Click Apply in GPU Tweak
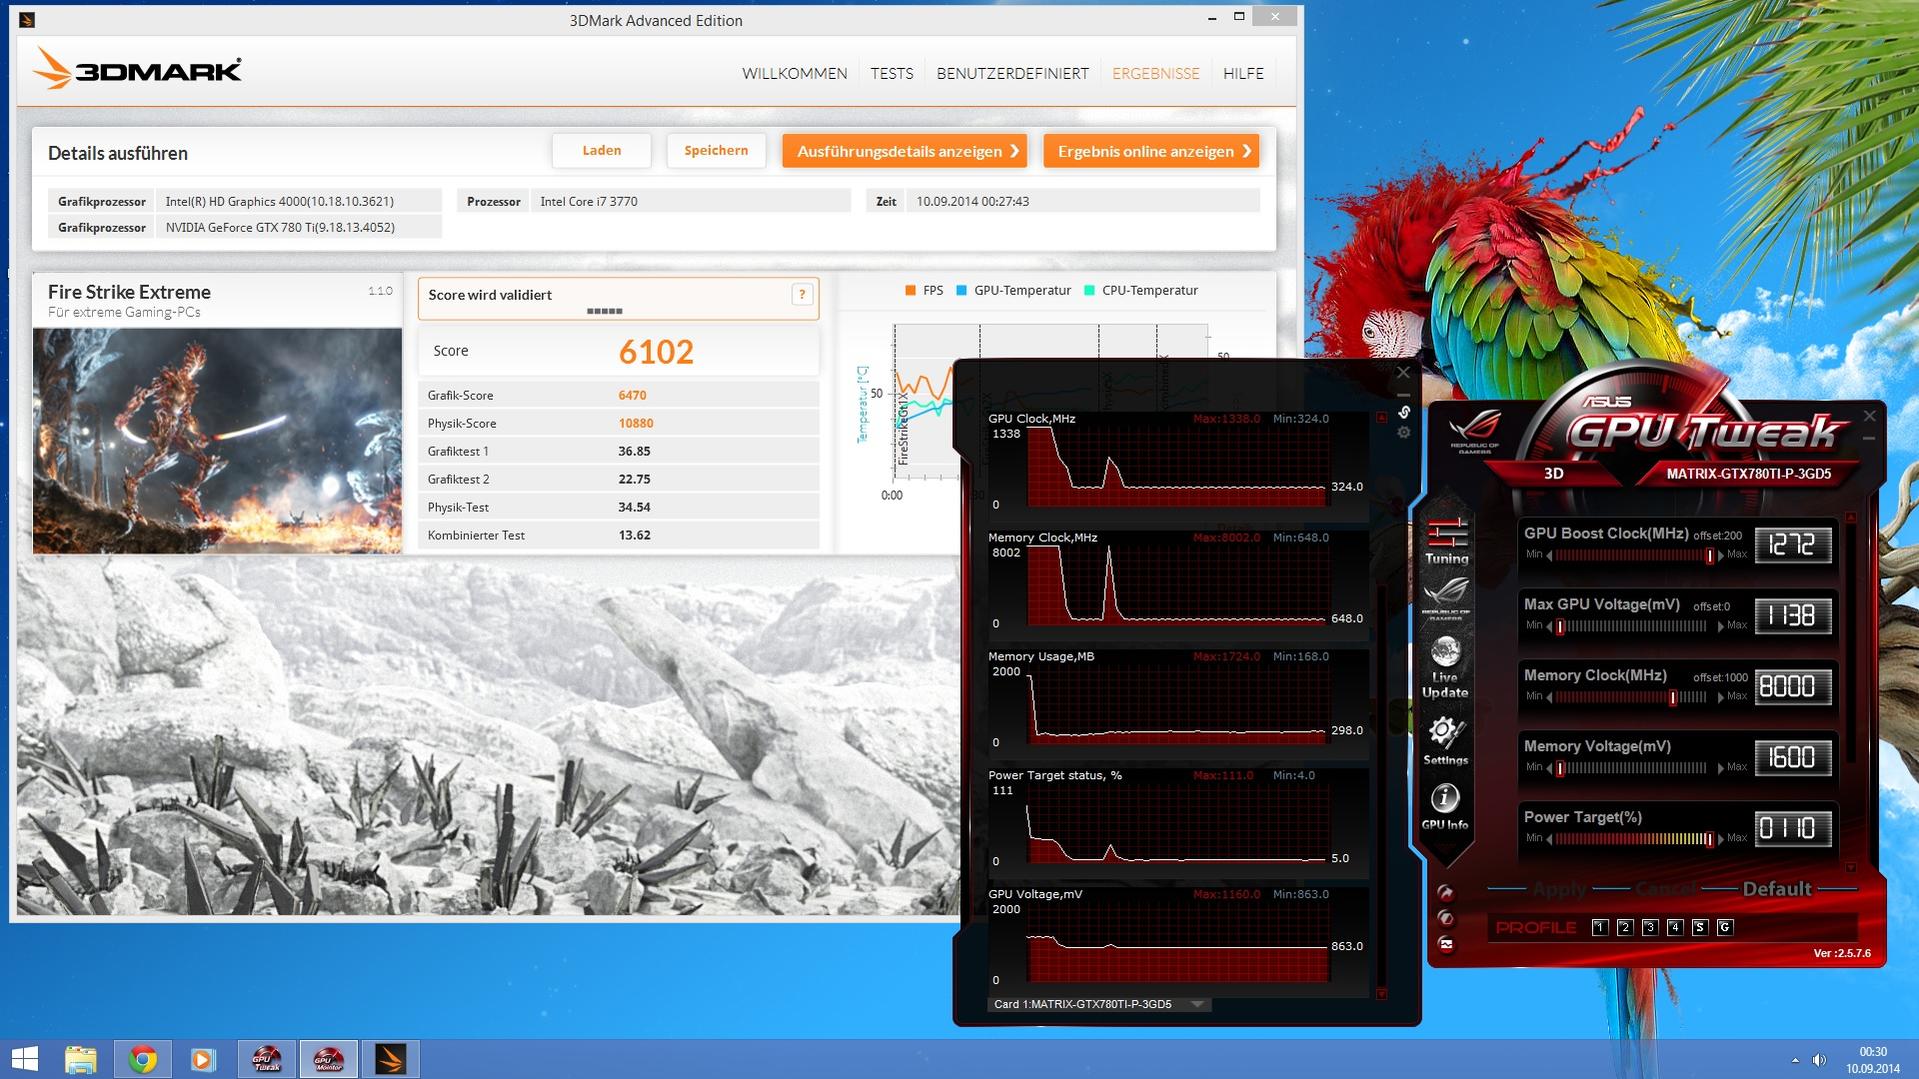 pos(1559,889)
